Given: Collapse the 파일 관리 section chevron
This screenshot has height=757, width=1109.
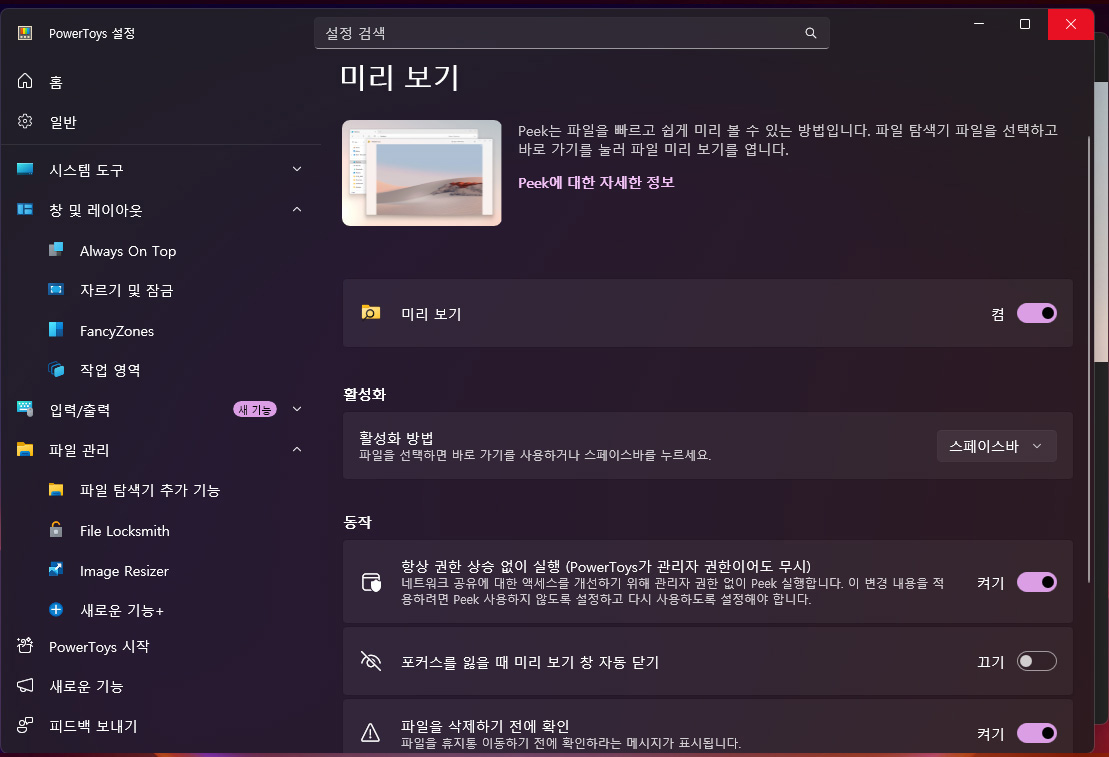Looking at the screenshot, I should (297, 449).
